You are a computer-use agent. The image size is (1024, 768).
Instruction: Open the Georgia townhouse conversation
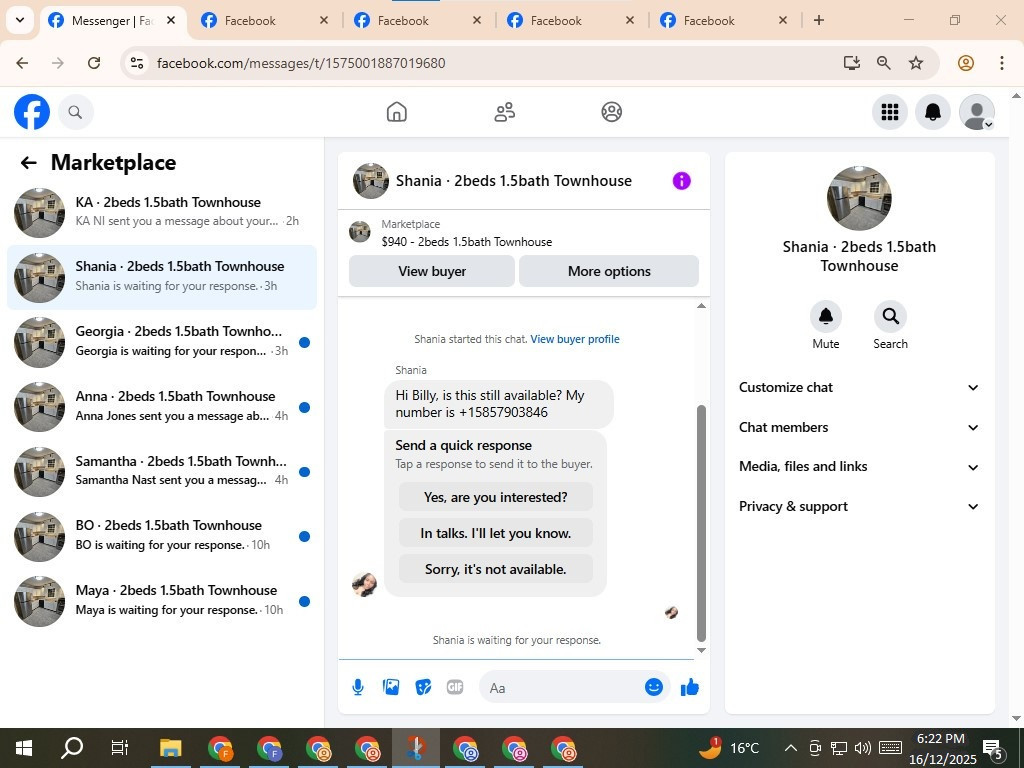point(162,342)
